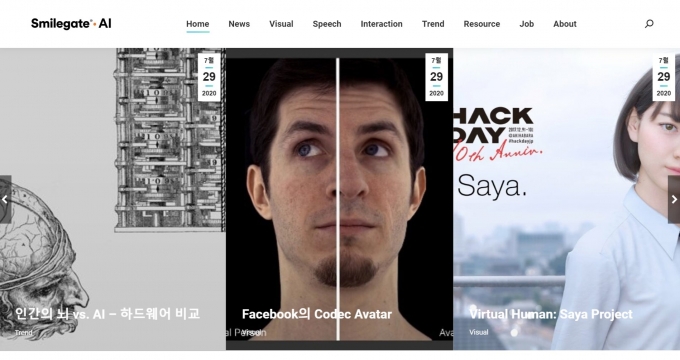Open the Home menu item
This screenshot has width=680, height=360.
[x=198, y=24]
